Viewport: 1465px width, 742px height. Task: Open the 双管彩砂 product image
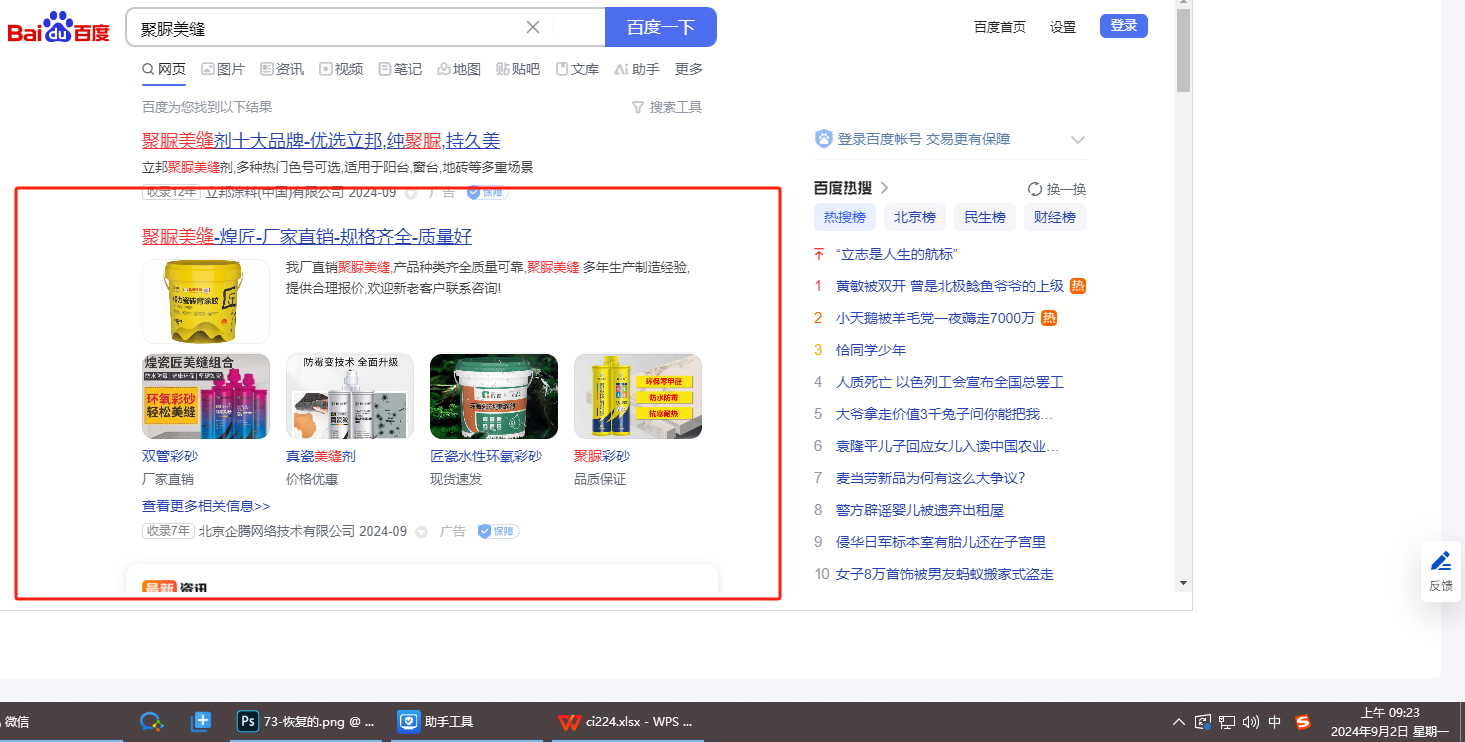click(x=206, y=396)
